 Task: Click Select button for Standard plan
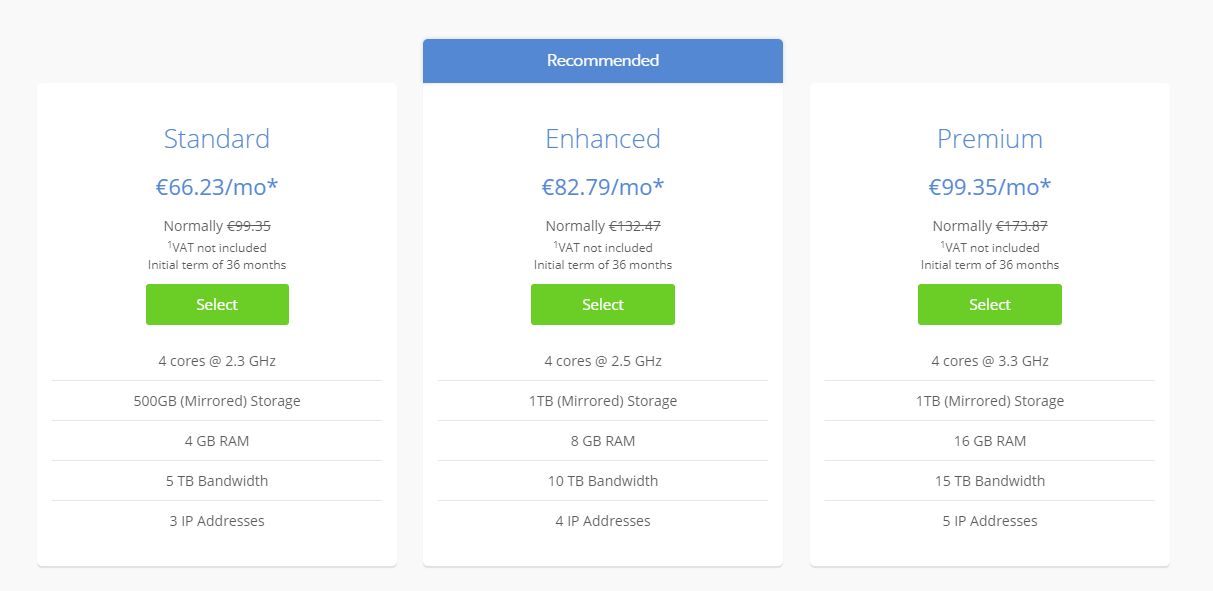click(217, 304)
